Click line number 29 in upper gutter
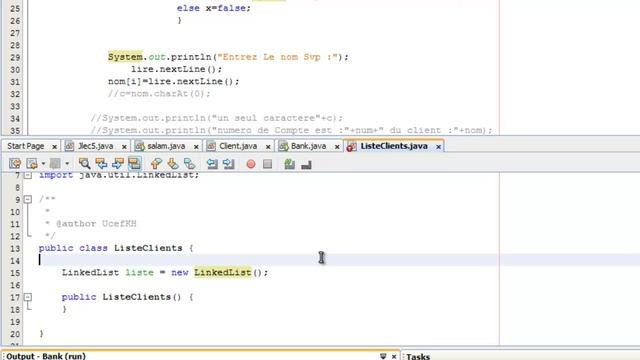Viewport: 640px width, 360px height. coord(15,58)
